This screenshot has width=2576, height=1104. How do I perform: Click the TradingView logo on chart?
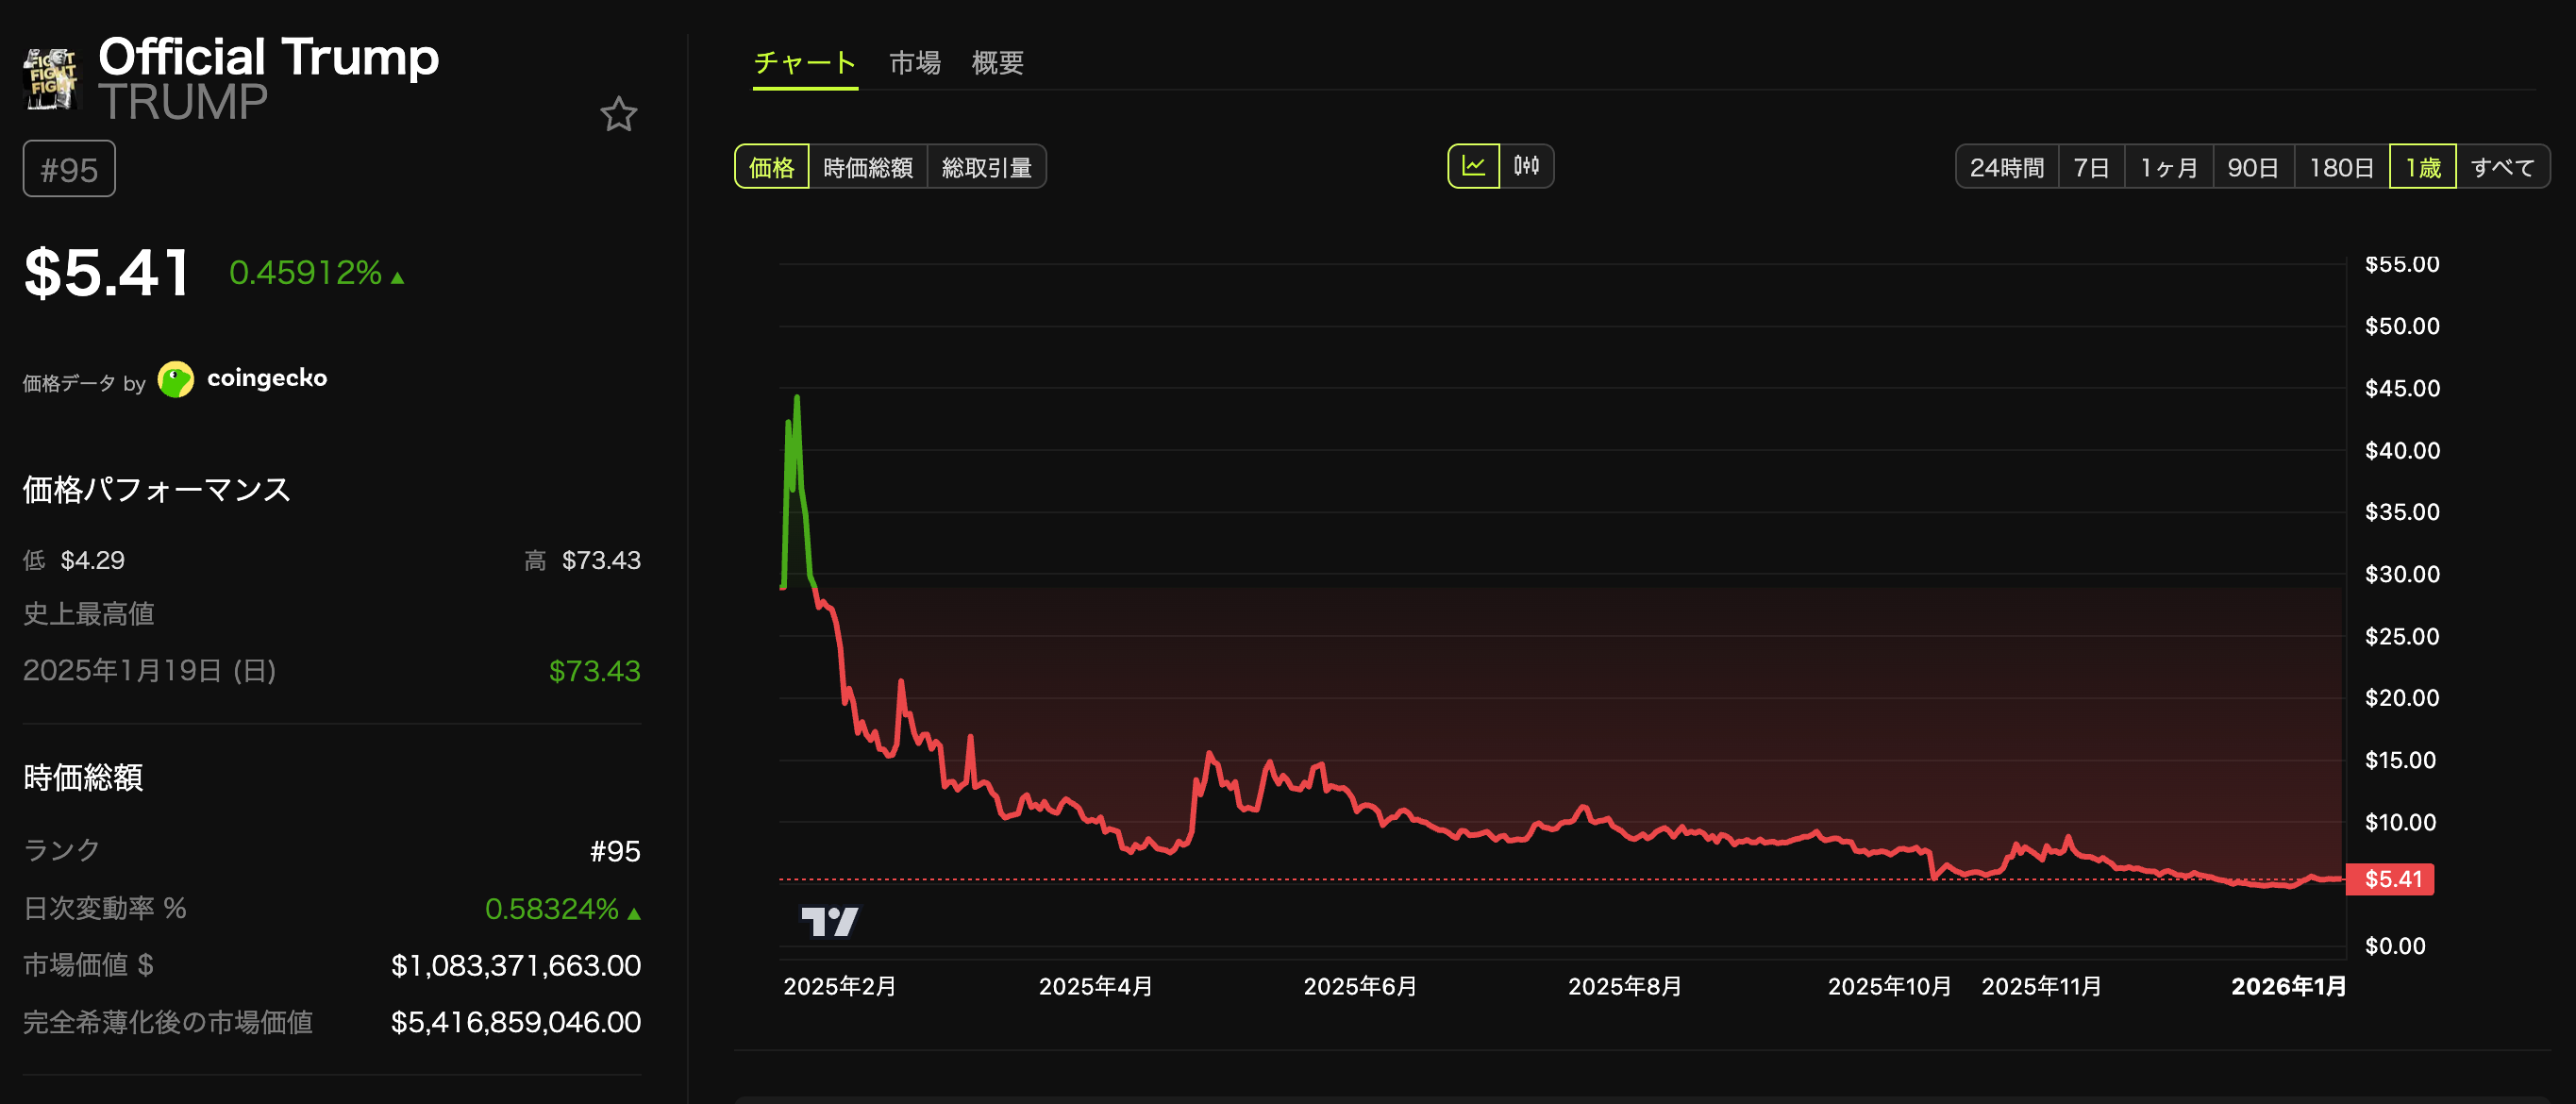coord(829,921)
